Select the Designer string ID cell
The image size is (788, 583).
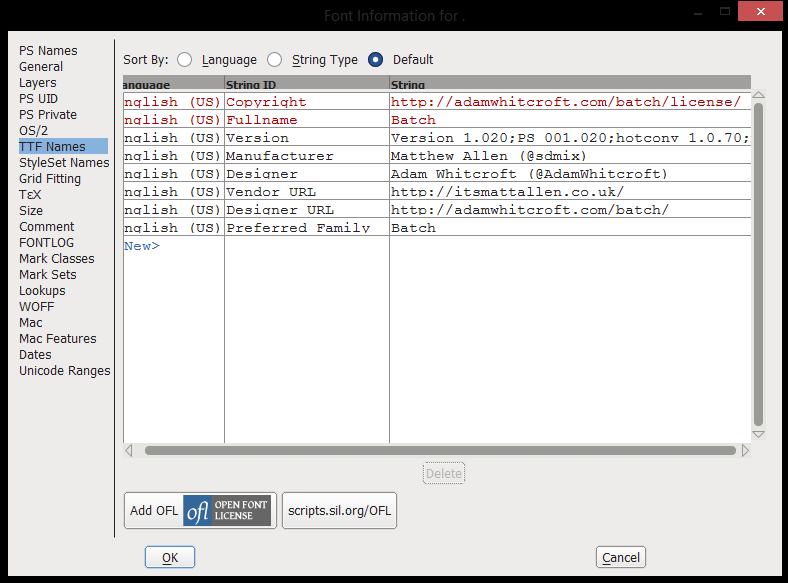pos(307,174)
